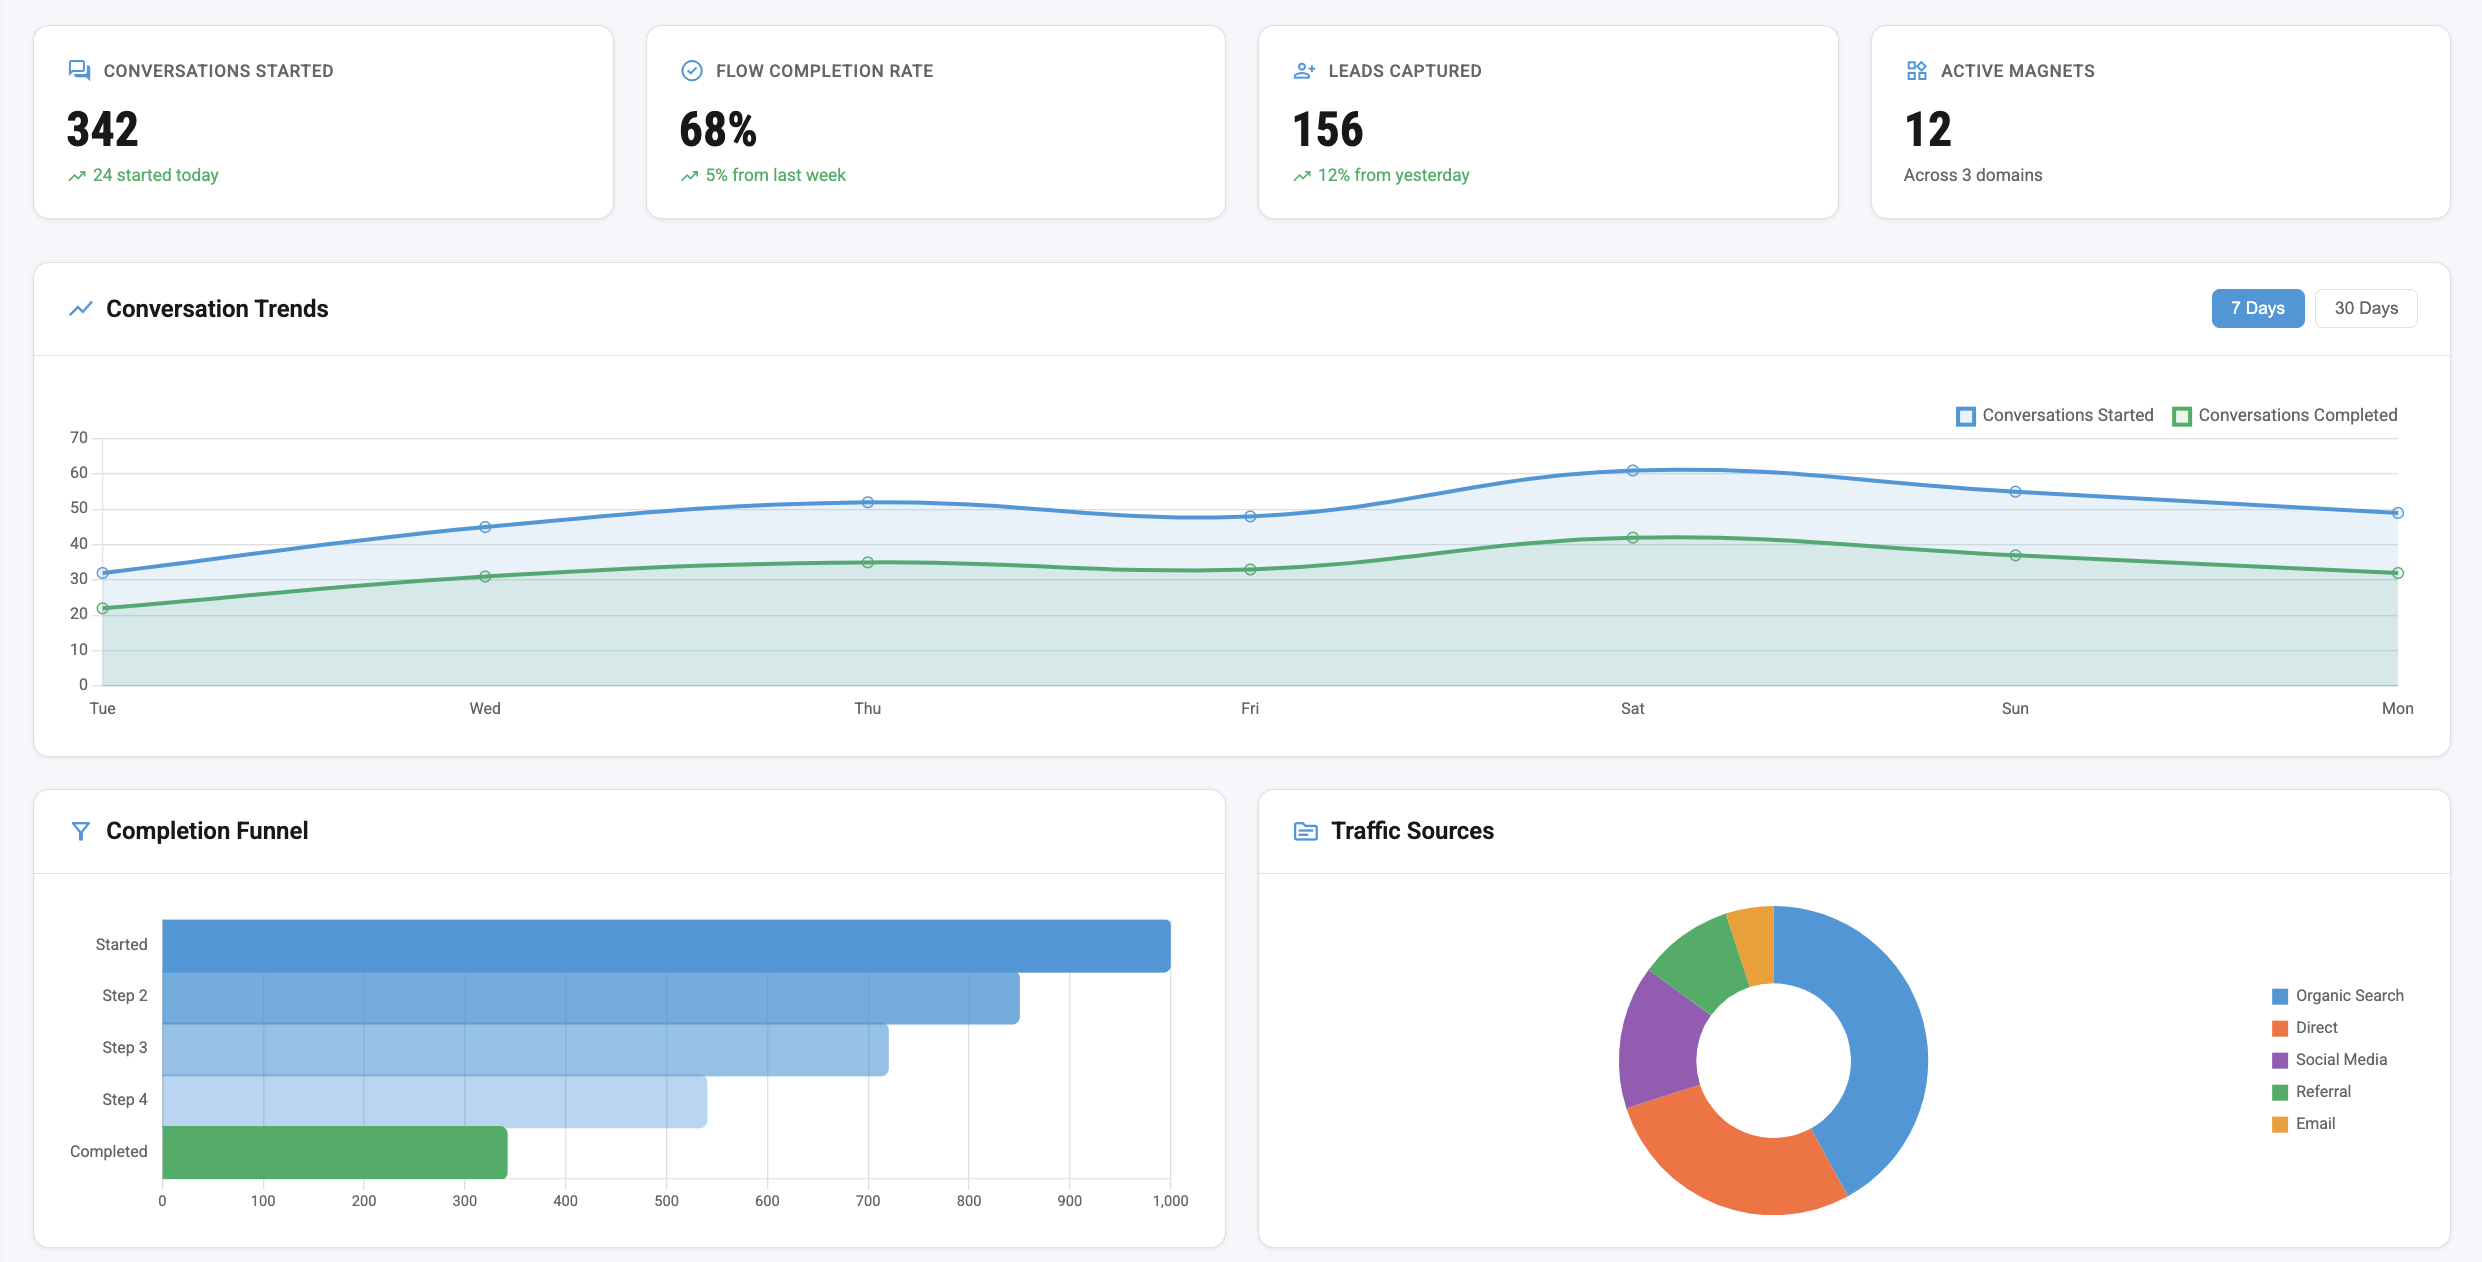Open the Traffic Sources panel header

coord(1412,830)
